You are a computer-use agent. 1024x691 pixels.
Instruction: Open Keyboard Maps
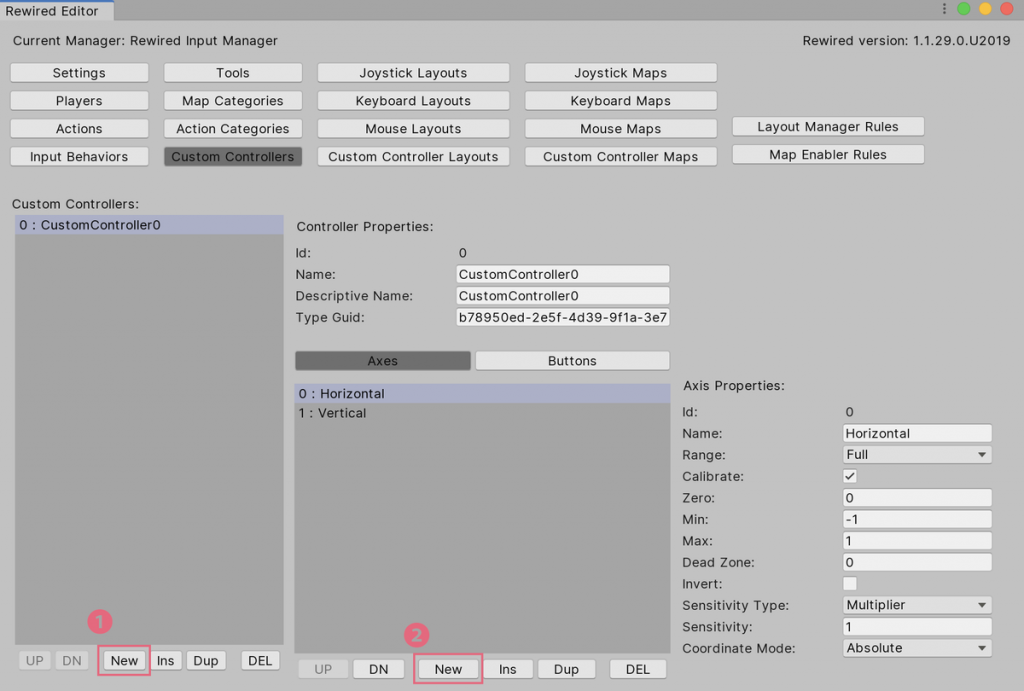(x=620, y=101)
